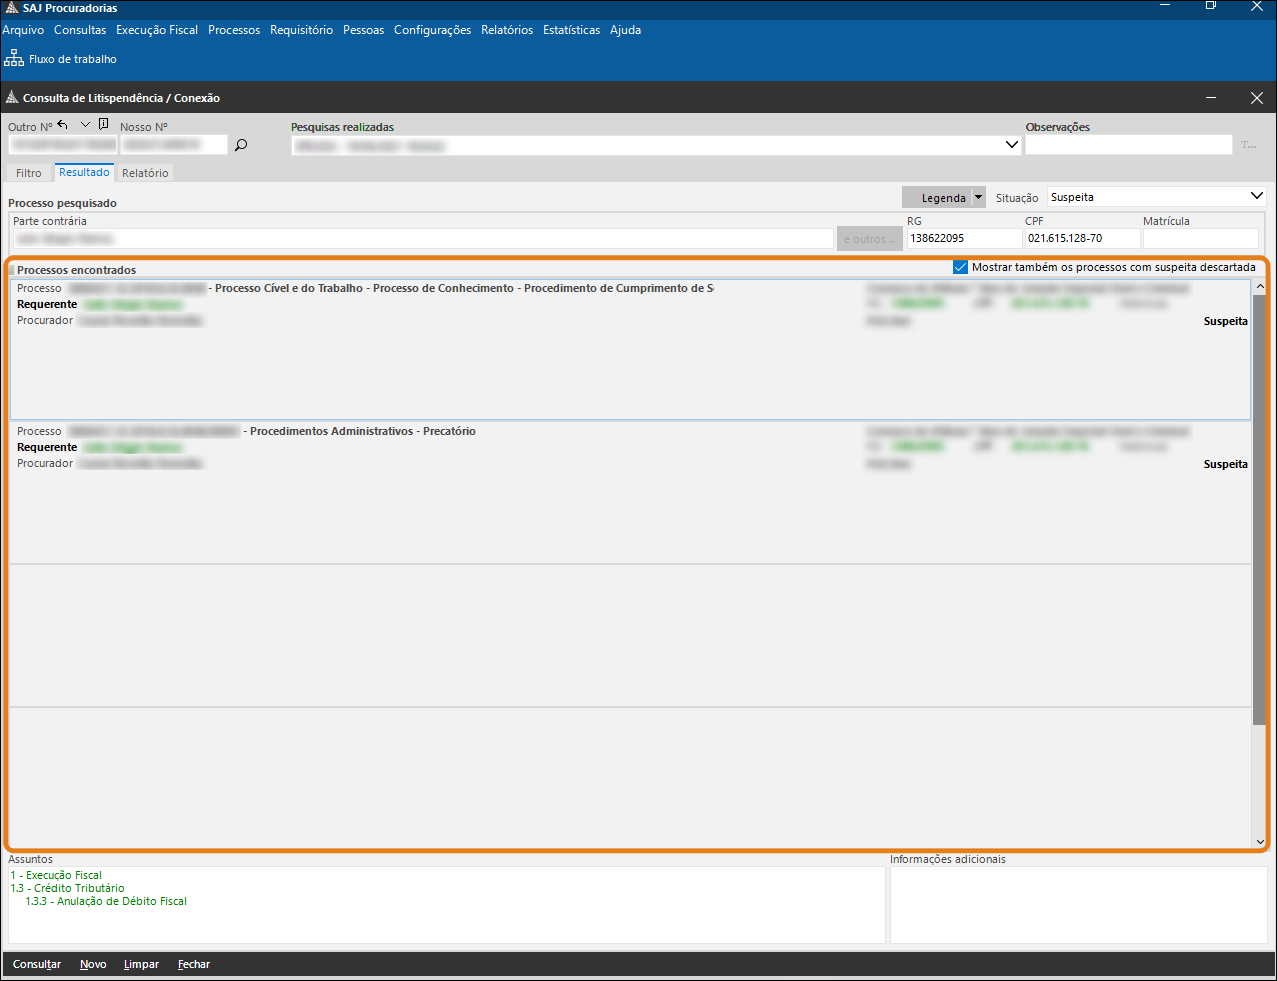The width and height of the screenshot is (1277, 981).
Task: Click into the Observações text field
Action: (x=1128, y=145)
